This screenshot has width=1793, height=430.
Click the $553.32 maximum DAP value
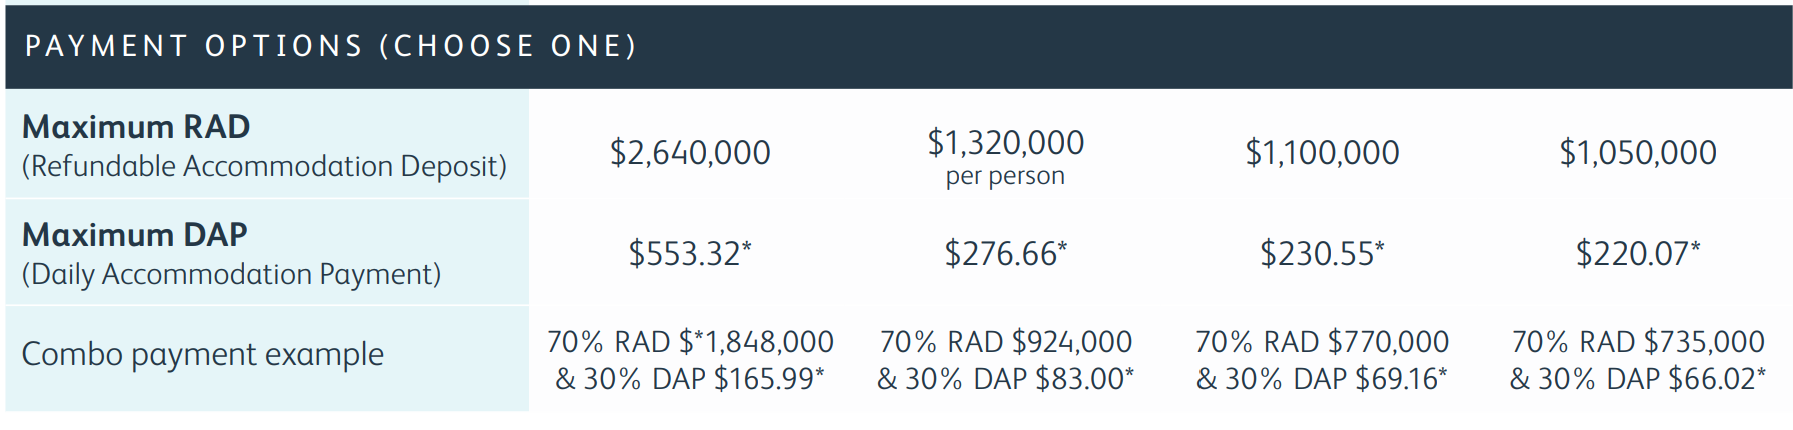click(689, 253)
